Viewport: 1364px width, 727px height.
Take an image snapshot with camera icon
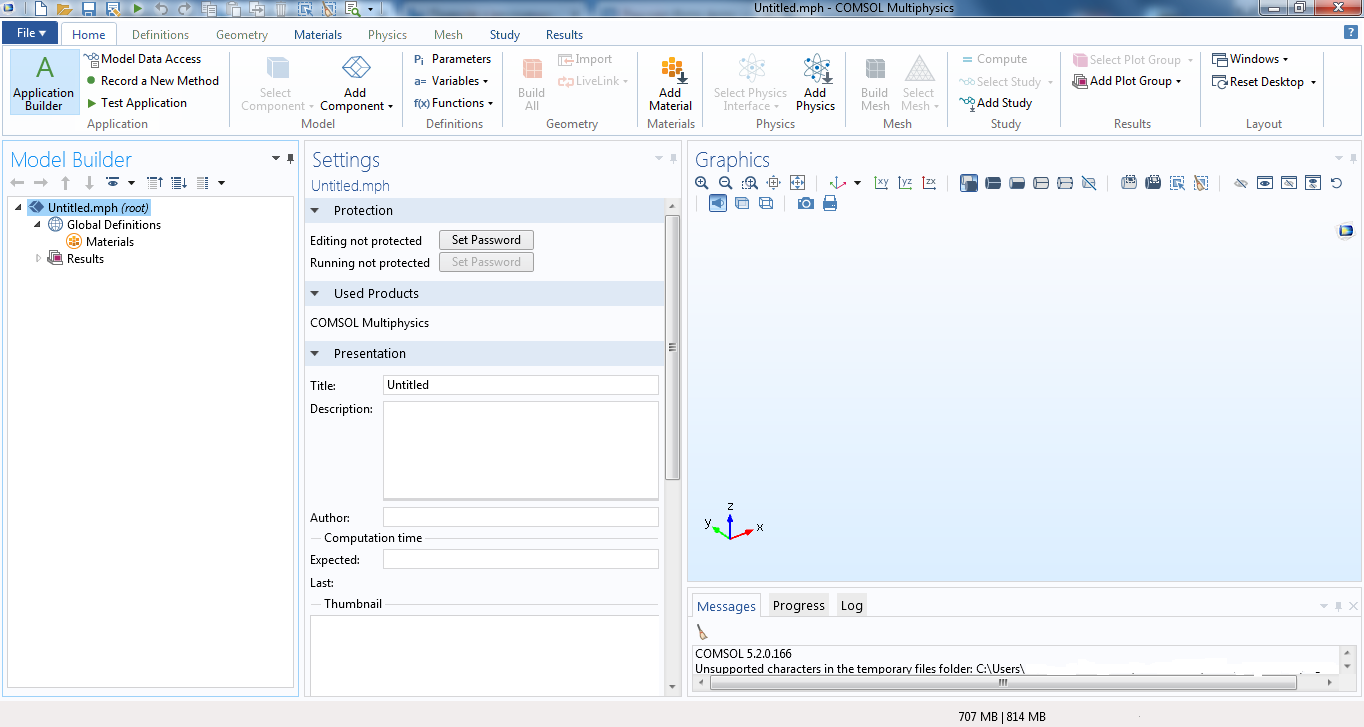[806, 204]
